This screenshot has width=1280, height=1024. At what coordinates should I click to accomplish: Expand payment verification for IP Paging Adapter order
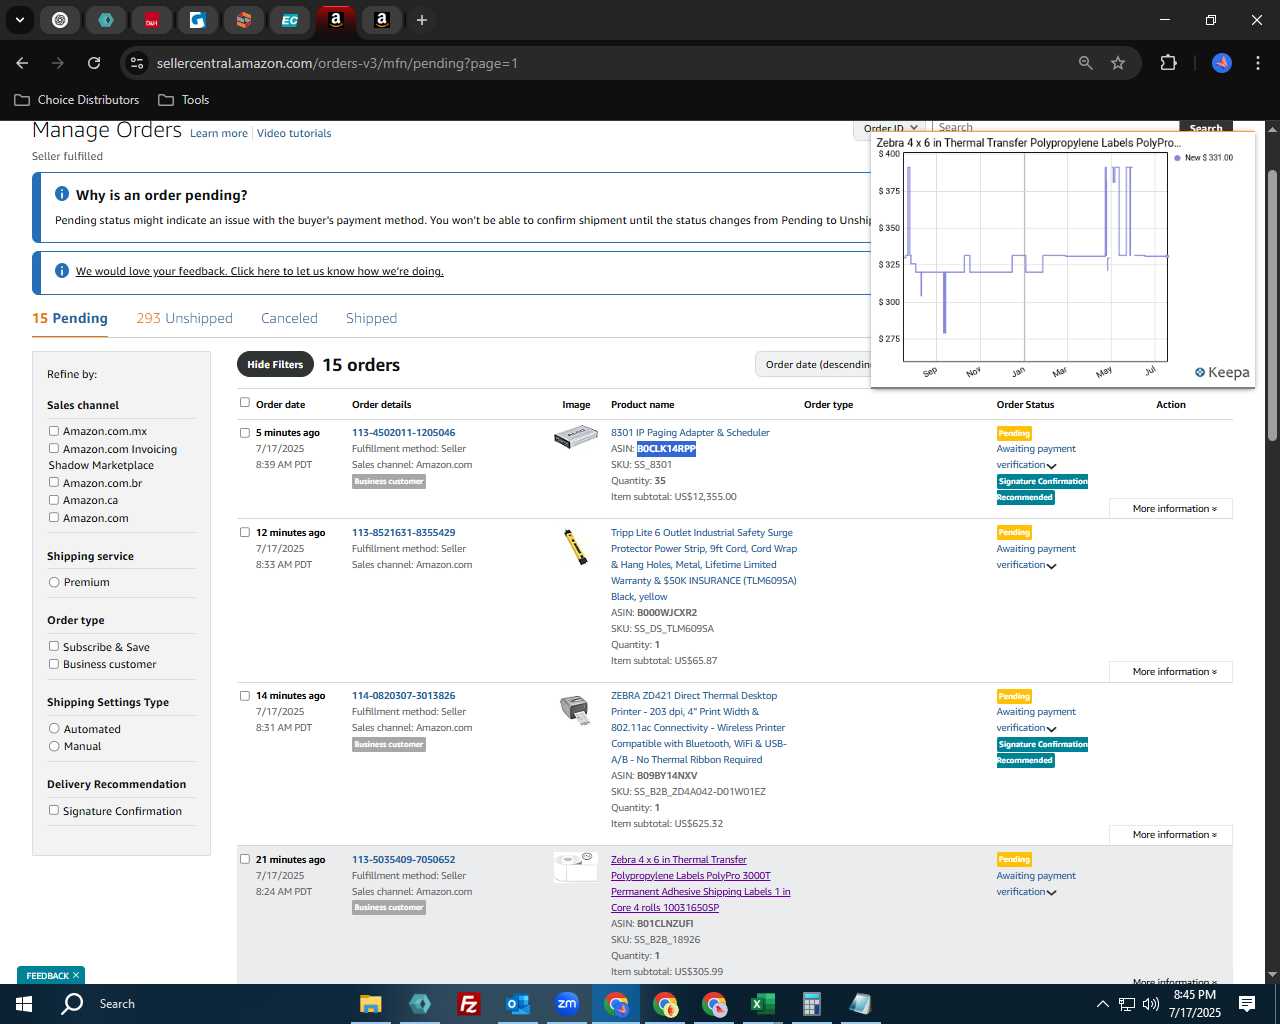[1051, 466]
